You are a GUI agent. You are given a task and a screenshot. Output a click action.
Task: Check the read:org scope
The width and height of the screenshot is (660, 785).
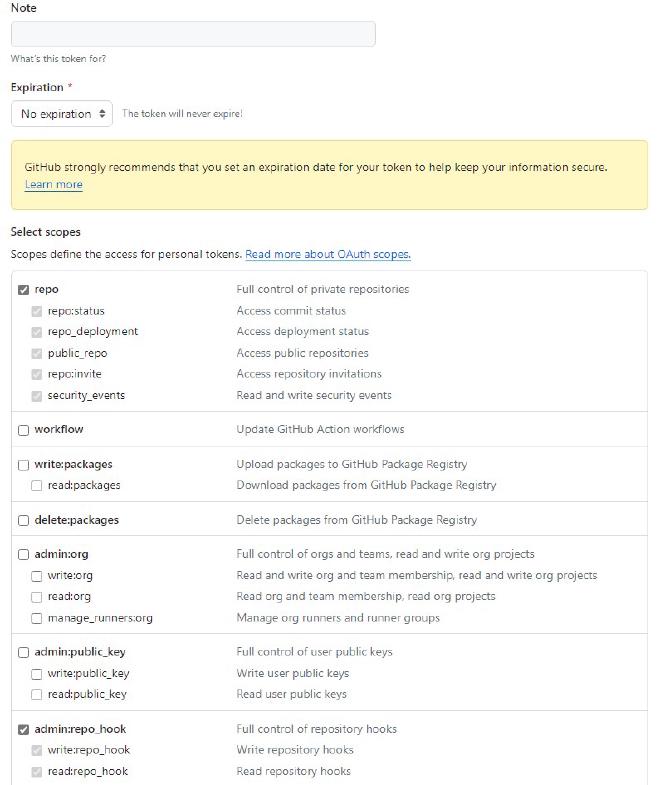37,597
